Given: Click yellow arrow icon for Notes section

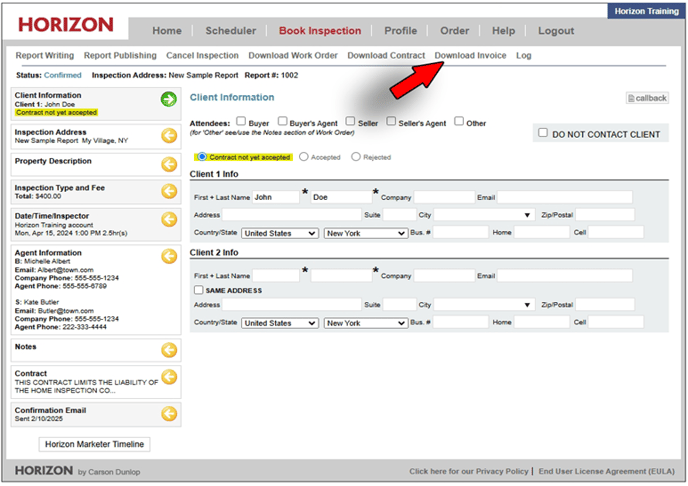Looking at the screenshot, I should pos(169,349).
